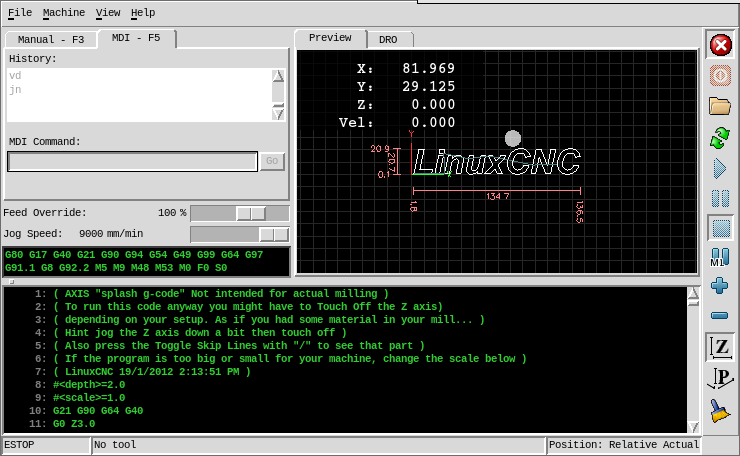The image size is (740, 456).
Task: Select line 7 'LinuxCNC 19/1/2012' comment
Action: (151, 372)
